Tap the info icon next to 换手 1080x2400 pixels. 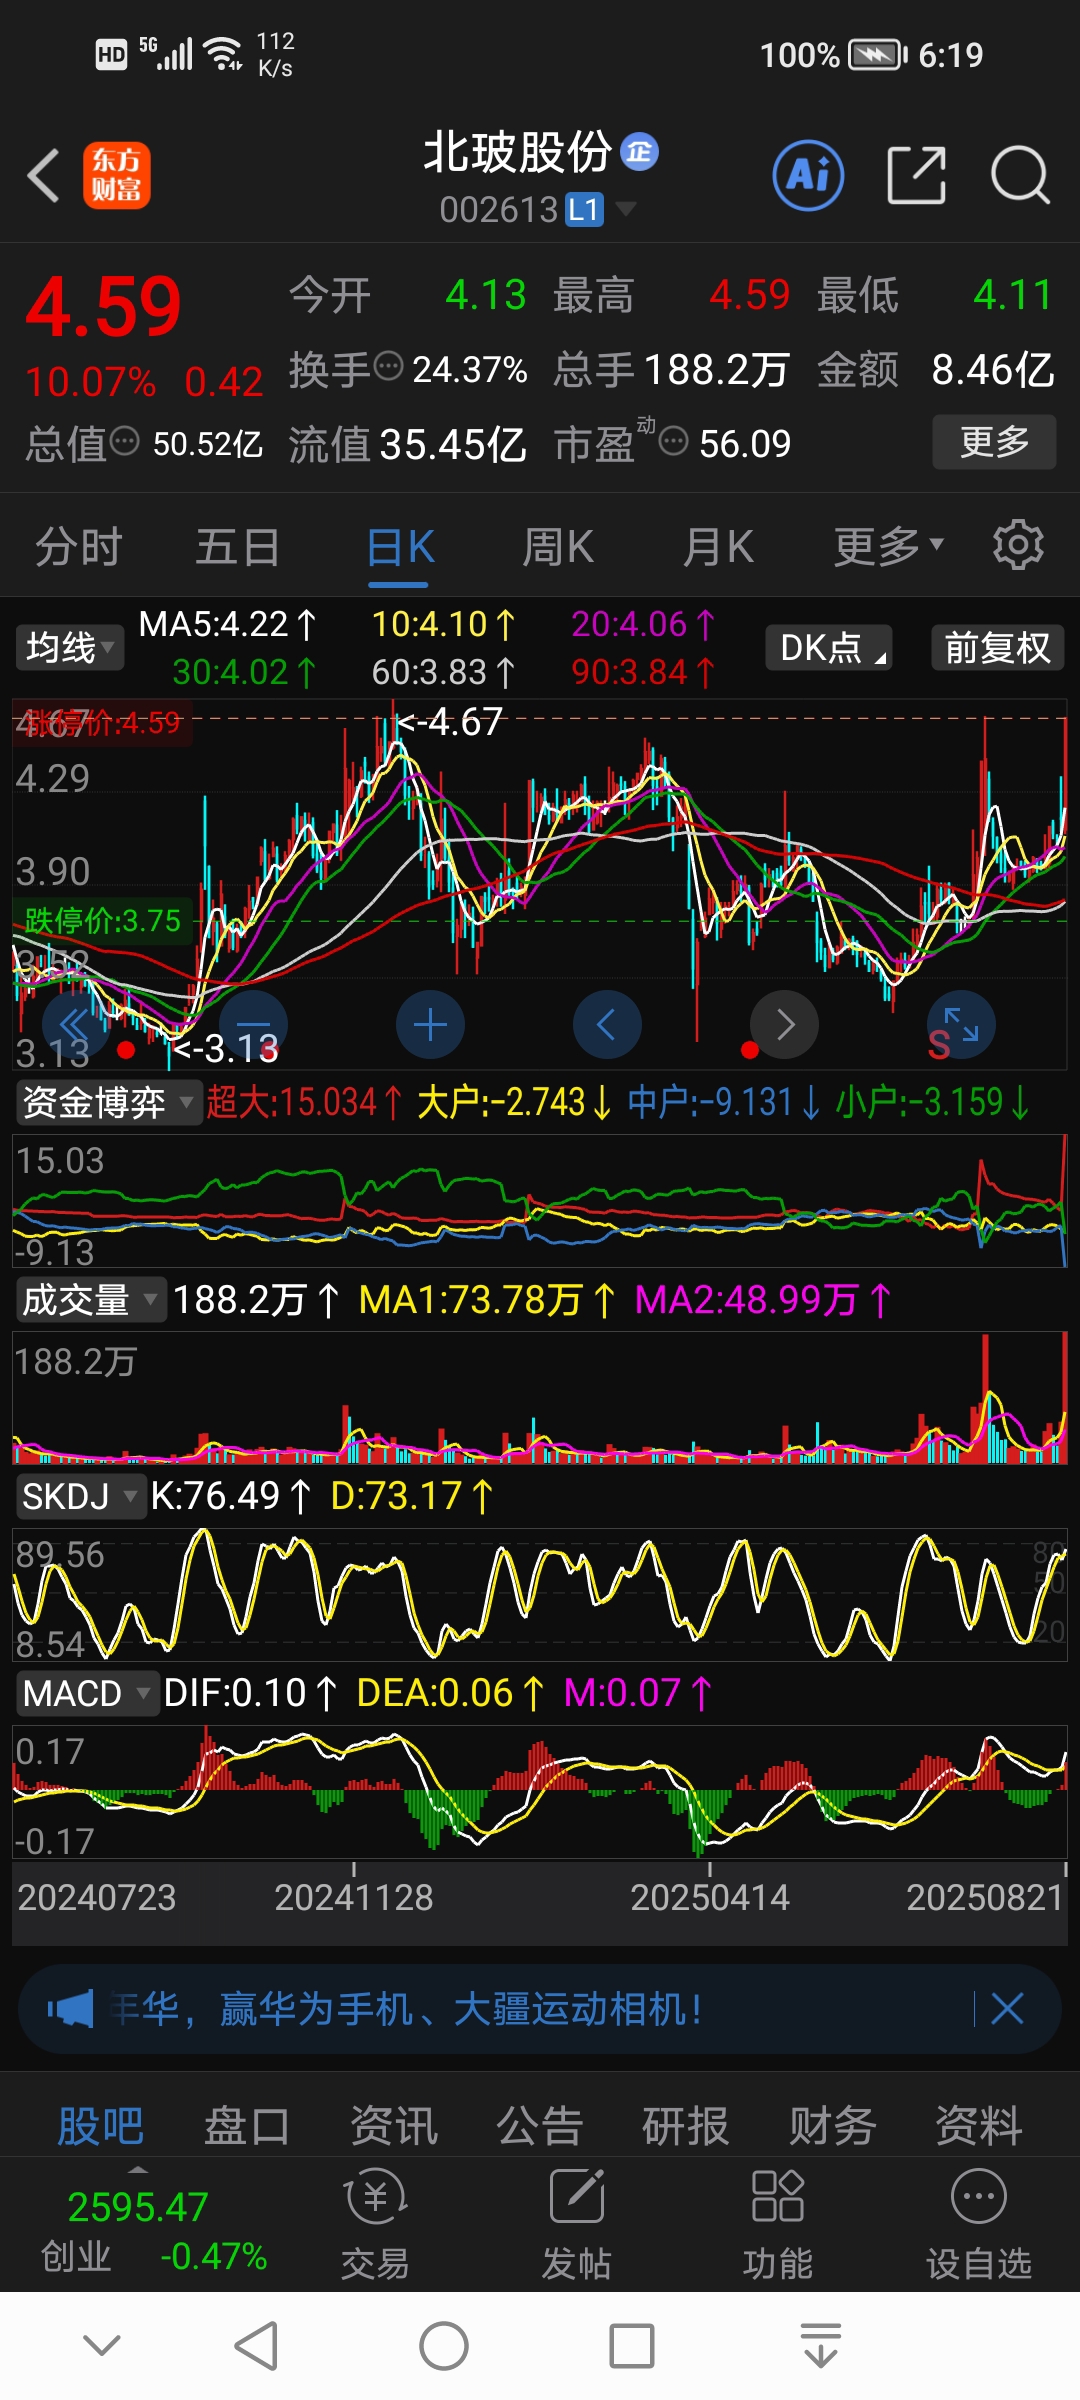click(x=388, y=367)
